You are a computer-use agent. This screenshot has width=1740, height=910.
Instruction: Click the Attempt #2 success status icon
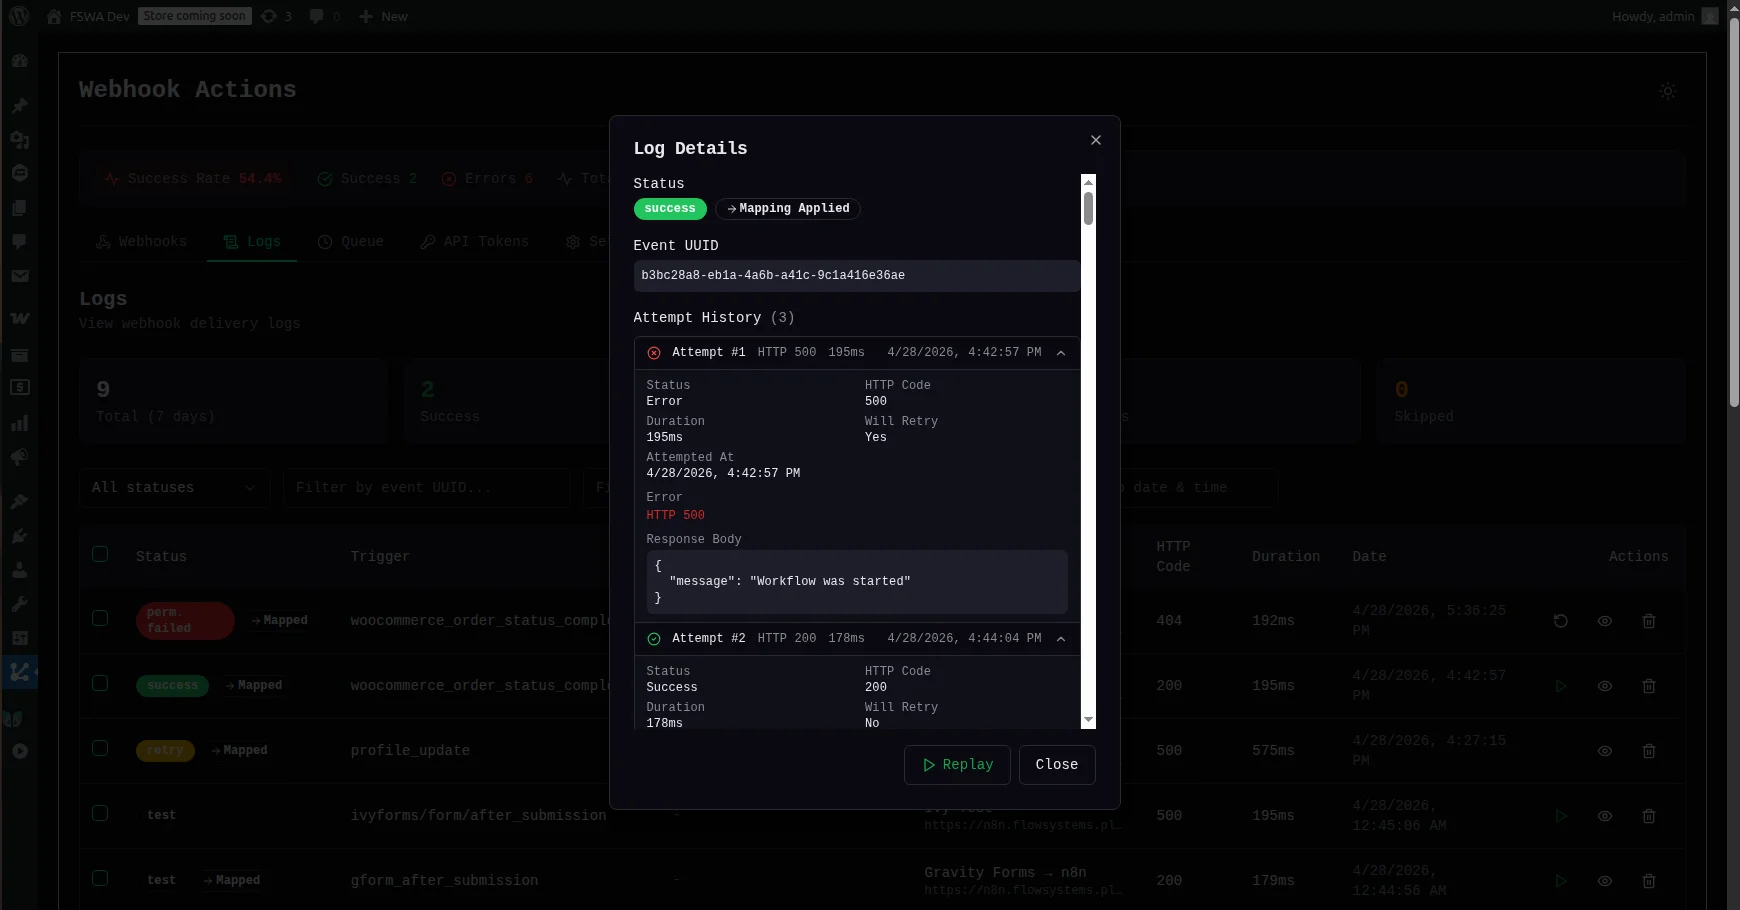point(654,639)
